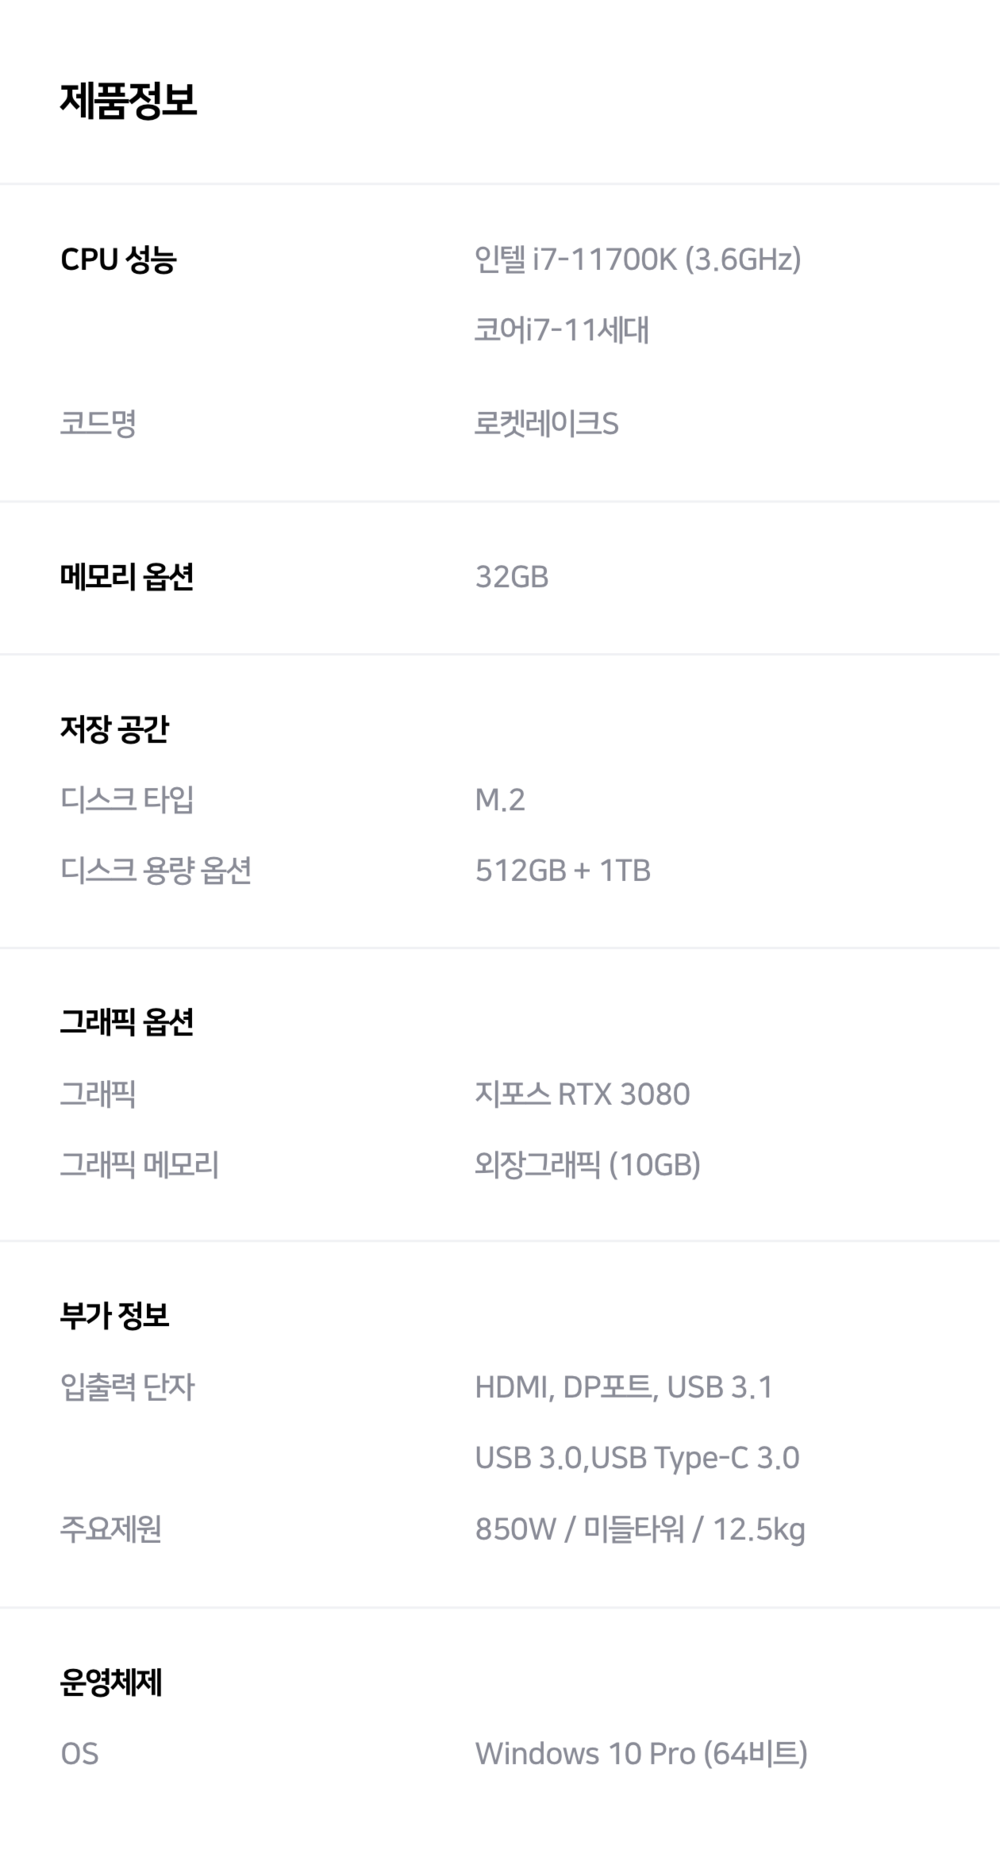Select the 입출력 단자 label
Viewport: 1000px width, 1865px height.
click(127, 1387)
